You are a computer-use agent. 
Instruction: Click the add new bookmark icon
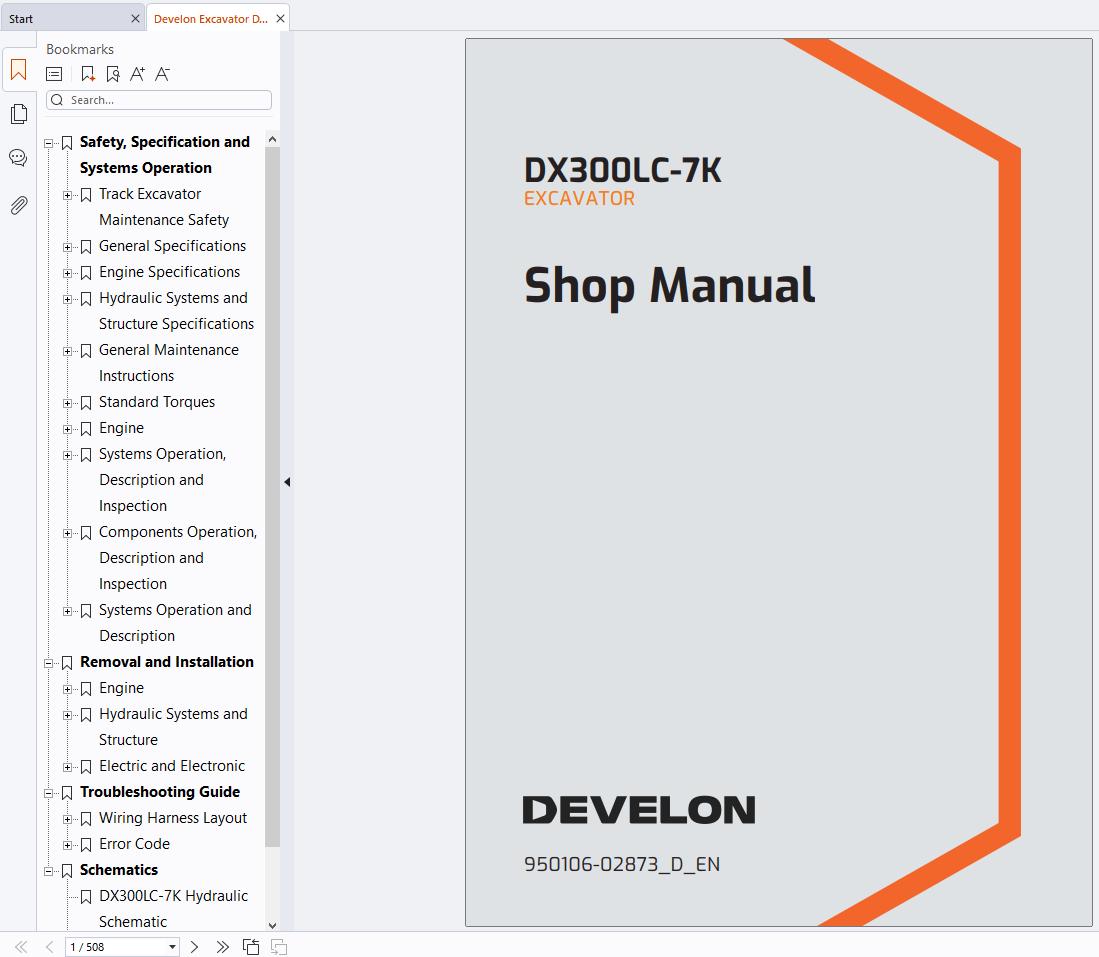[88, 74]
